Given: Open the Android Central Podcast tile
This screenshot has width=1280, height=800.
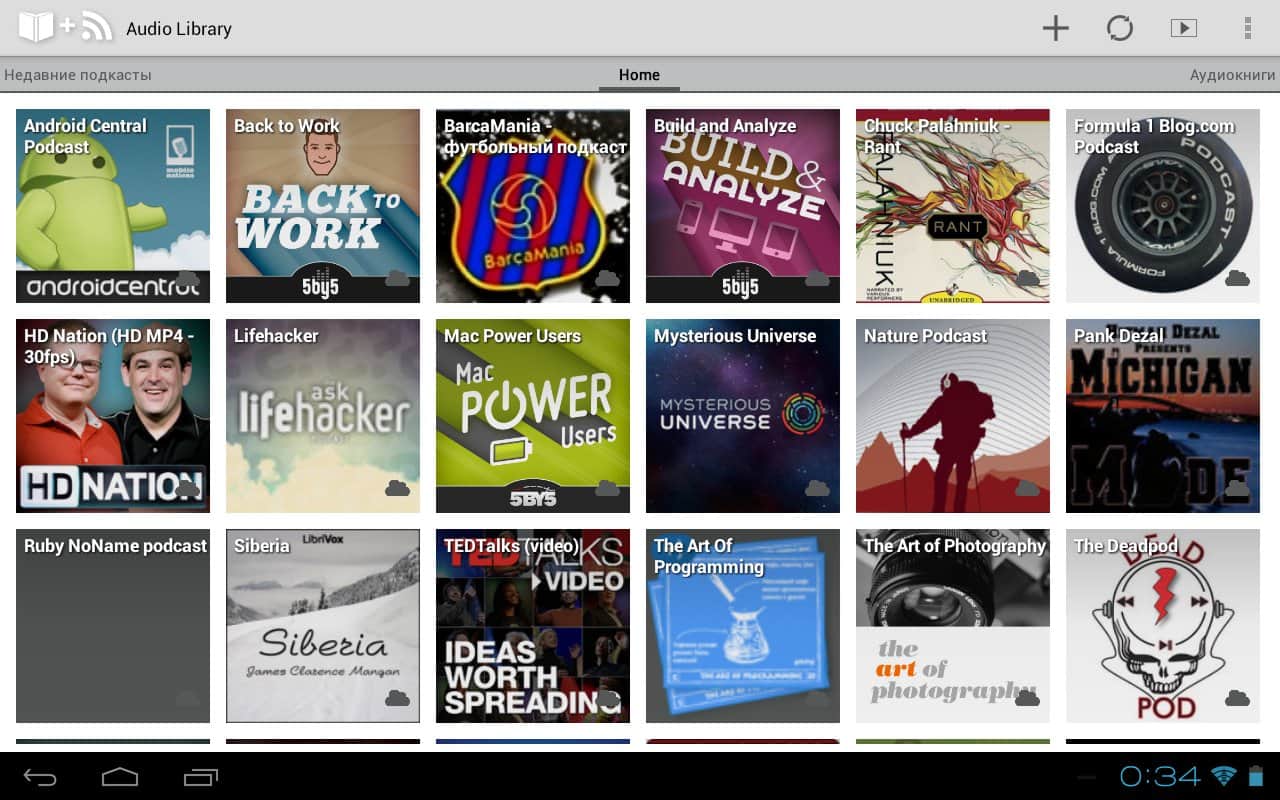Looking at the screenshot, I should point(113,206).
